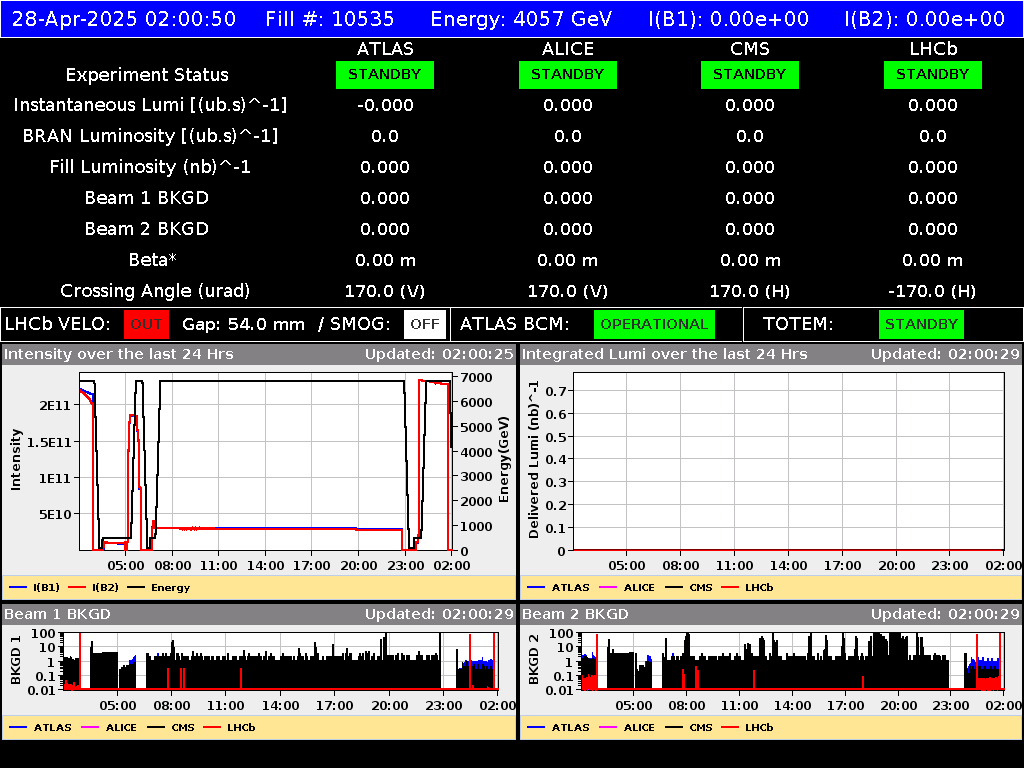Click the CMS legend entry under Beam 2 BKGD
This screenshot has height=768, width=1024.
[689, 728]
